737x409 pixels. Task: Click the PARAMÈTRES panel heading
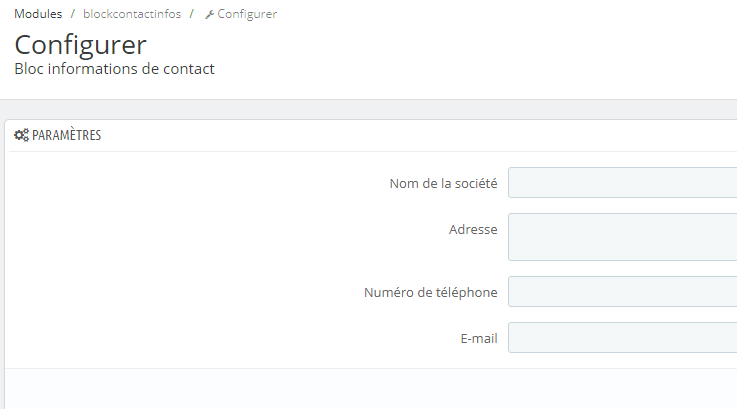click(66, 135)
